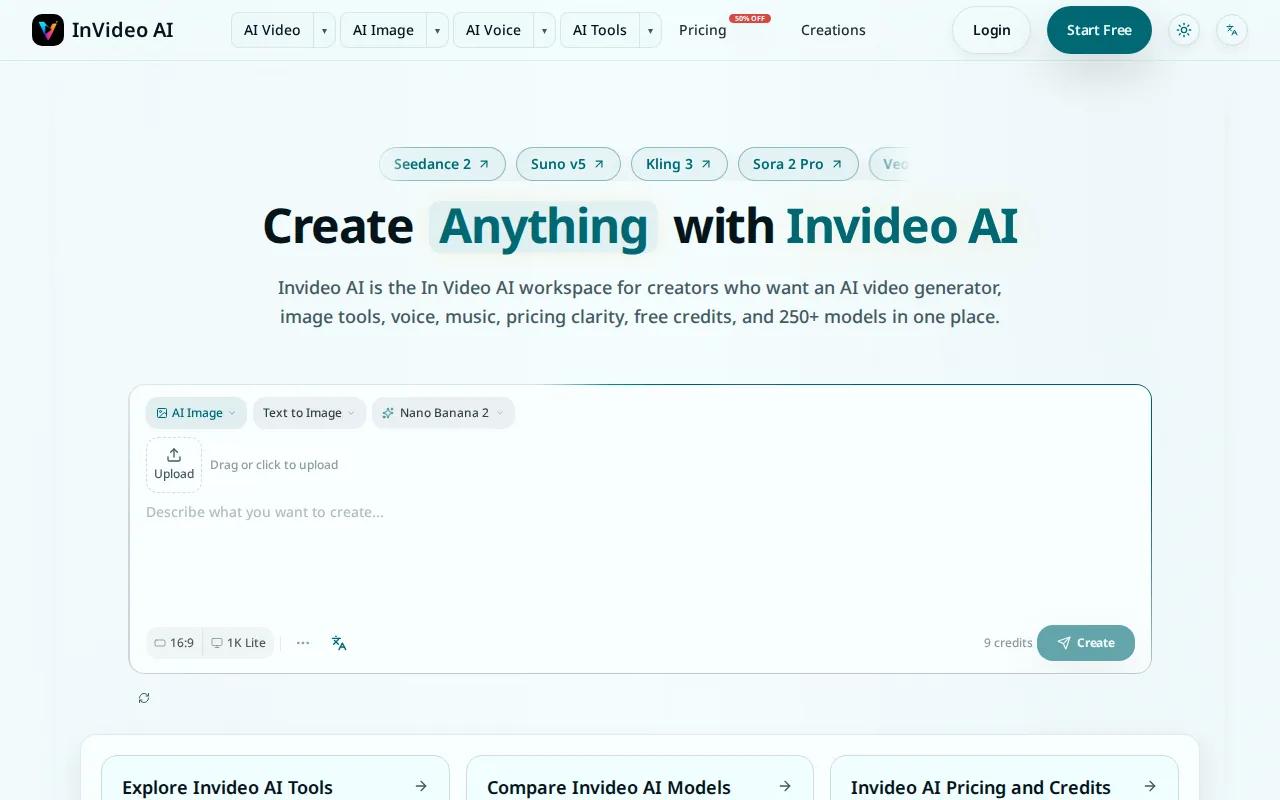Change the 16:9 aspect ratio setting

point(175,643)
